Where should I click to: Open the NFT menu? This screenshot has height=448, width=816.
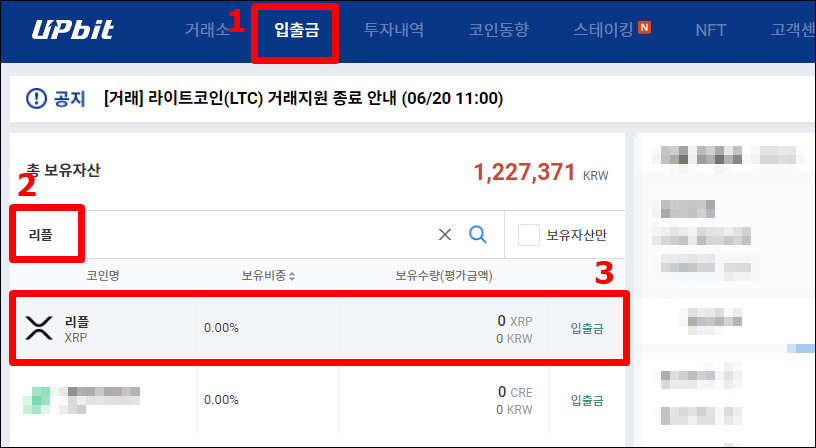tap(710, 30)
